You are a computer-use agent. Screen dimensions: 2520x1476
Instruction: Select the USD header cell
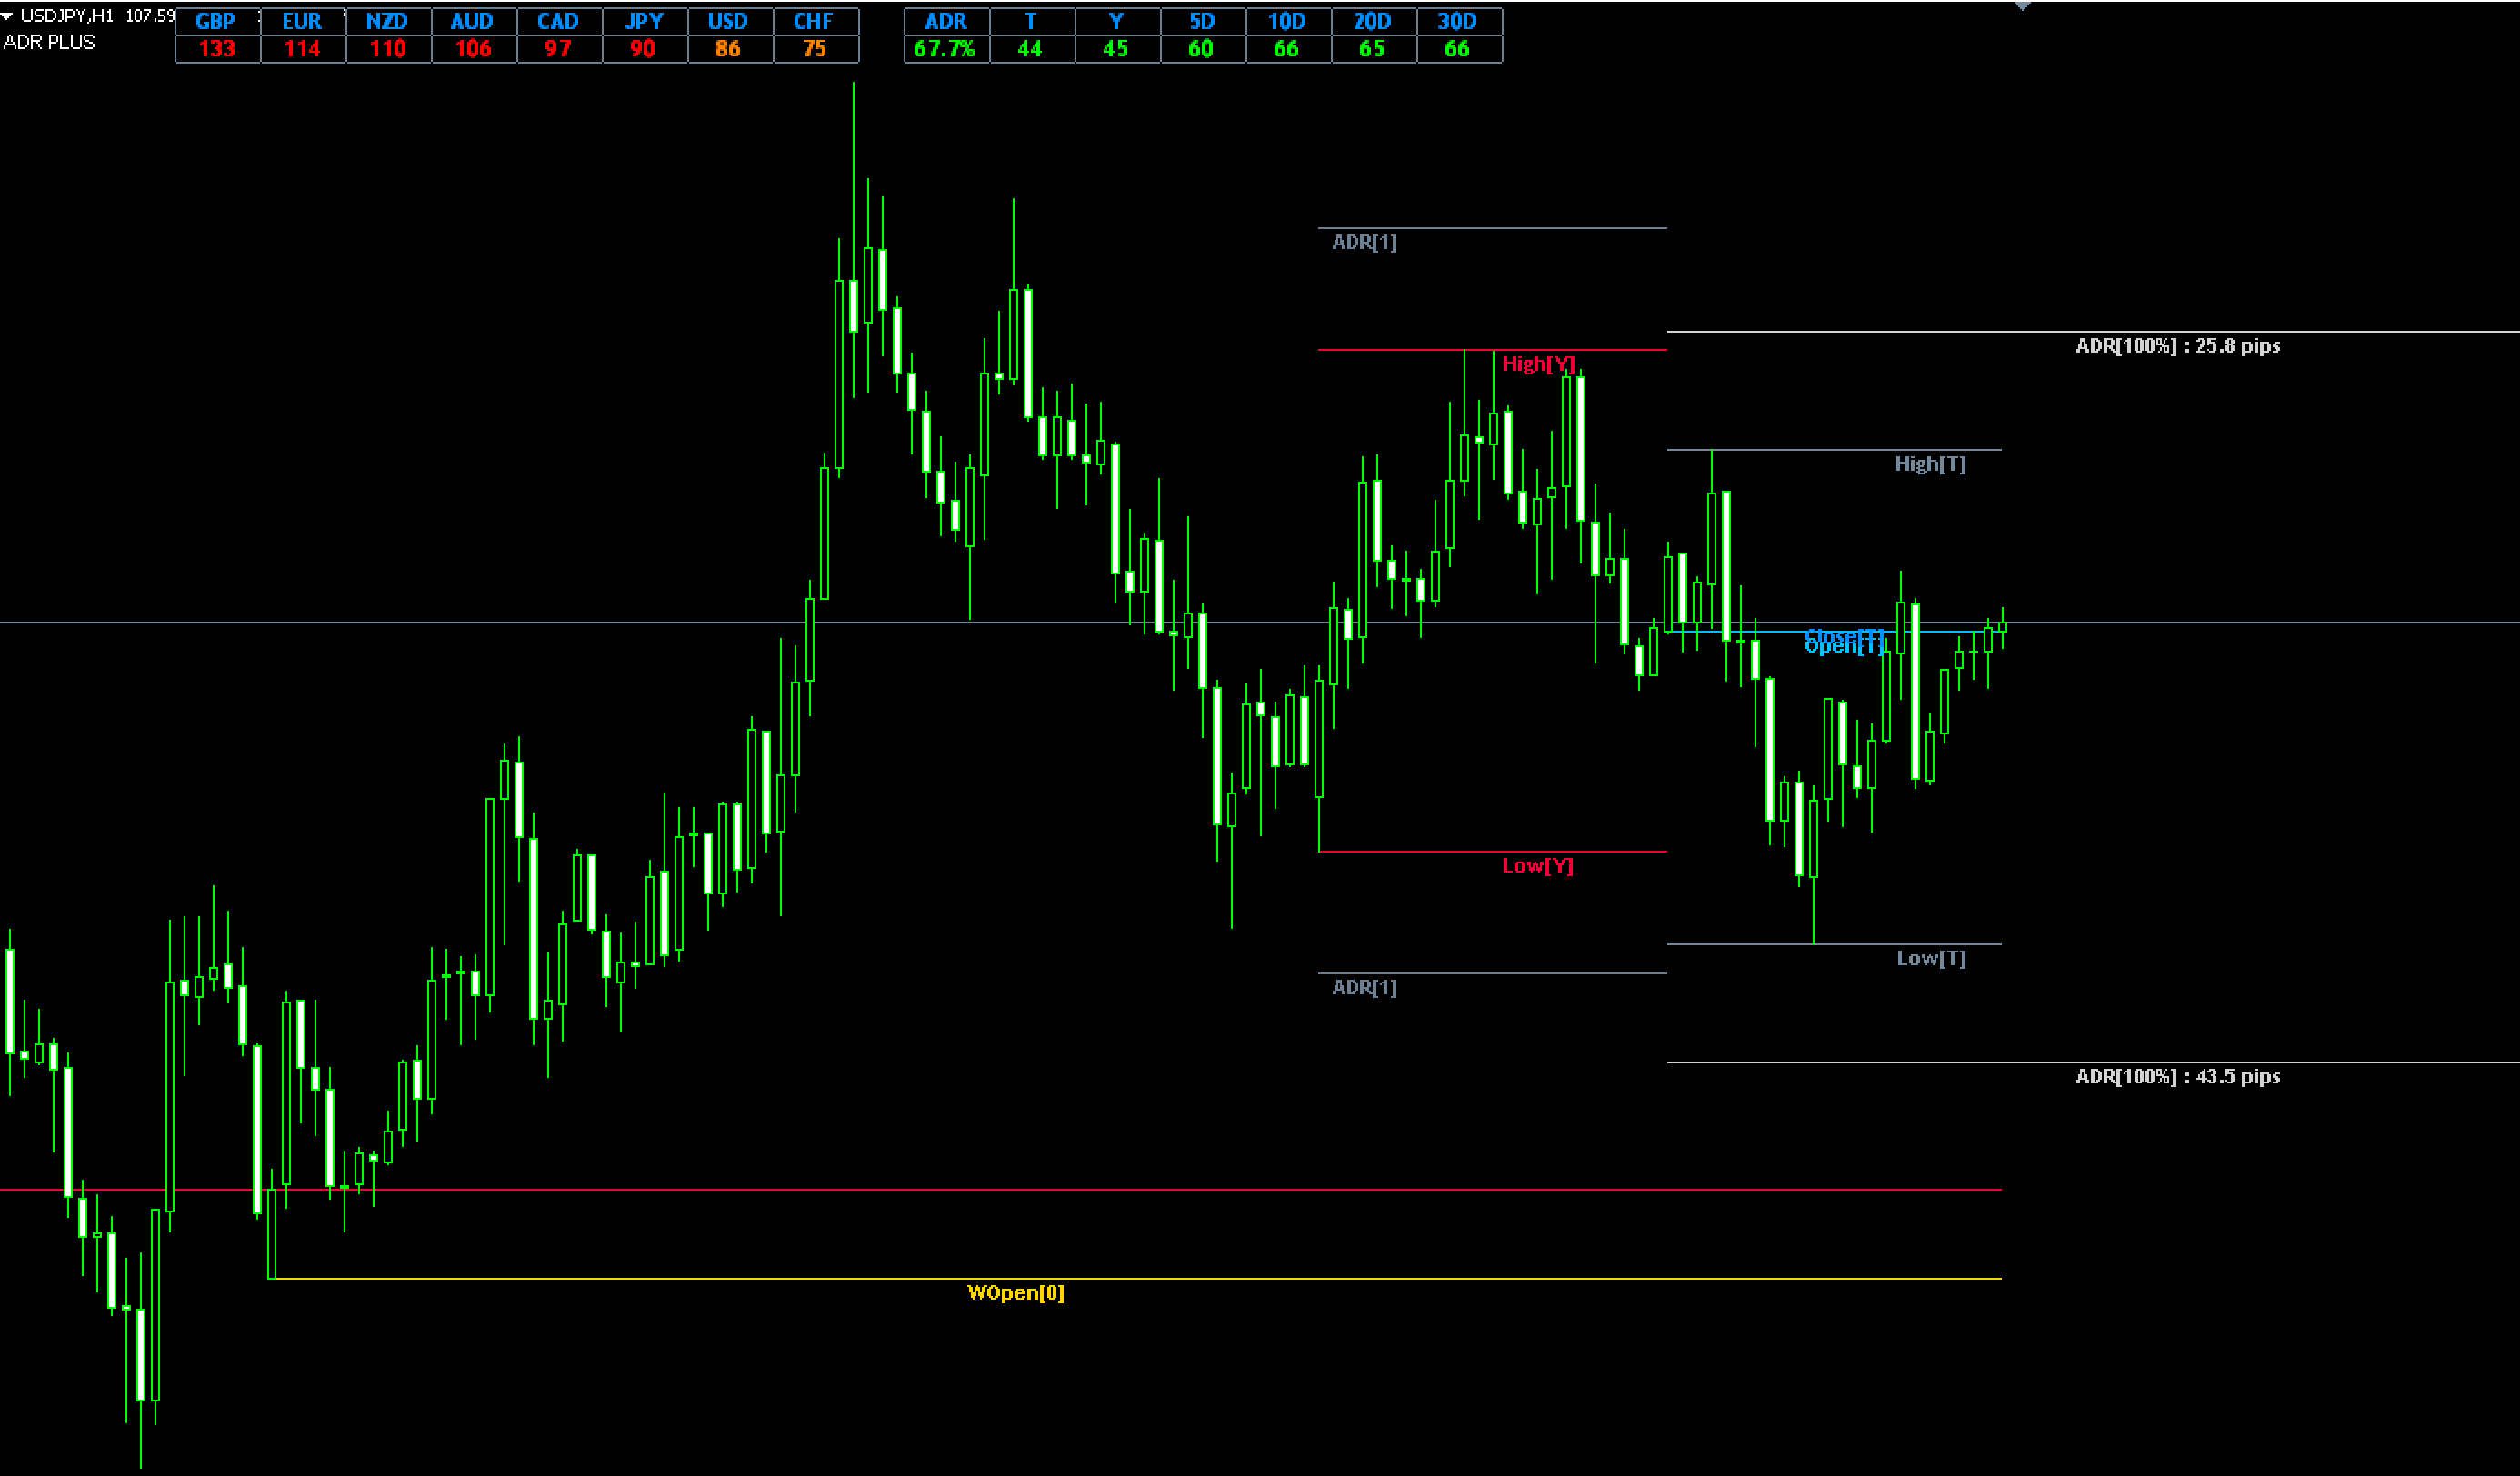pos(729,22)
